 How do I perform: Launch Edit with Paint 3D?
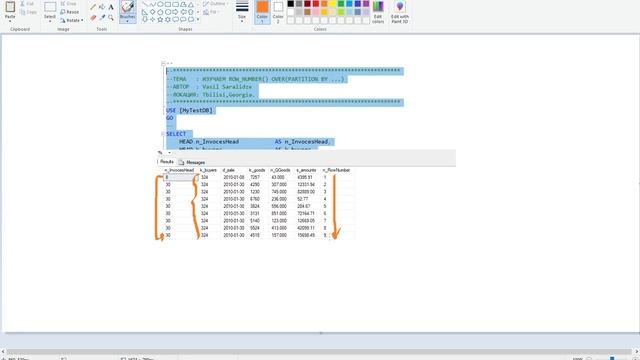coord(400,11)
